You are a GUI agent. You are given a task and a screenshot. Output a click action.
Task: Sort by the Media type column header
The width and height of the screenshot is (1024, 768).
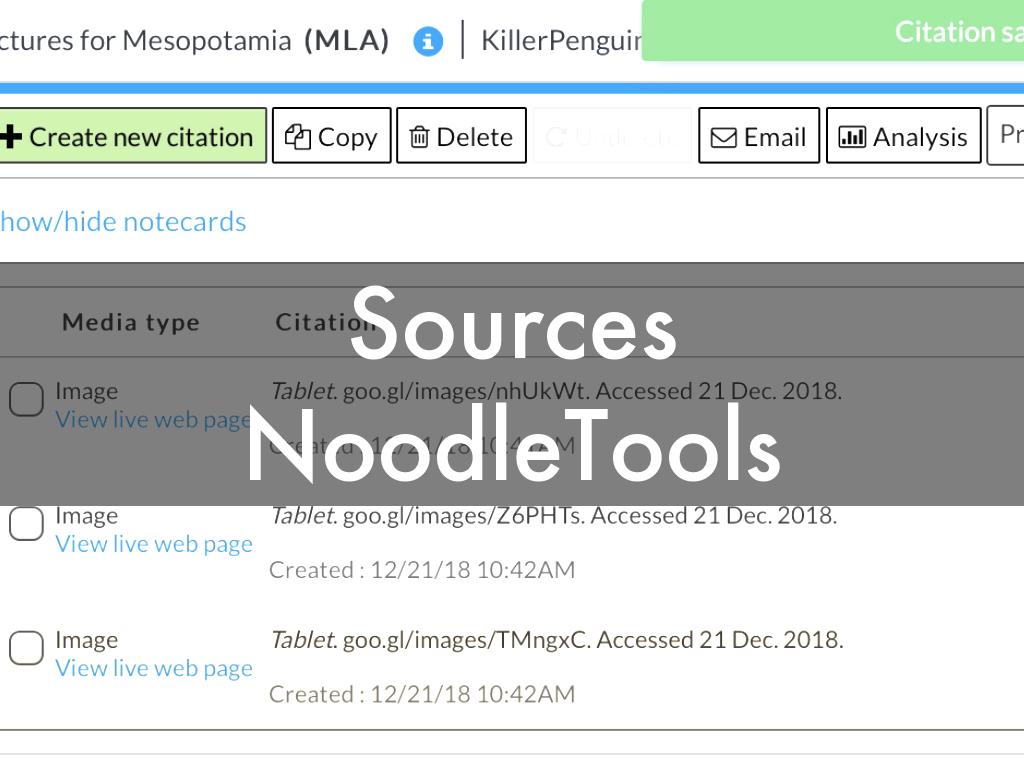click(130, 322)
